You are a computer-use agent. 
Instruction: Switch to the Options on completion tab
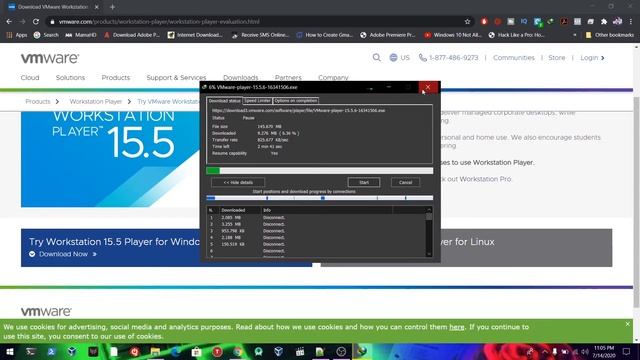pyautogui.click(x=296, y=100)
